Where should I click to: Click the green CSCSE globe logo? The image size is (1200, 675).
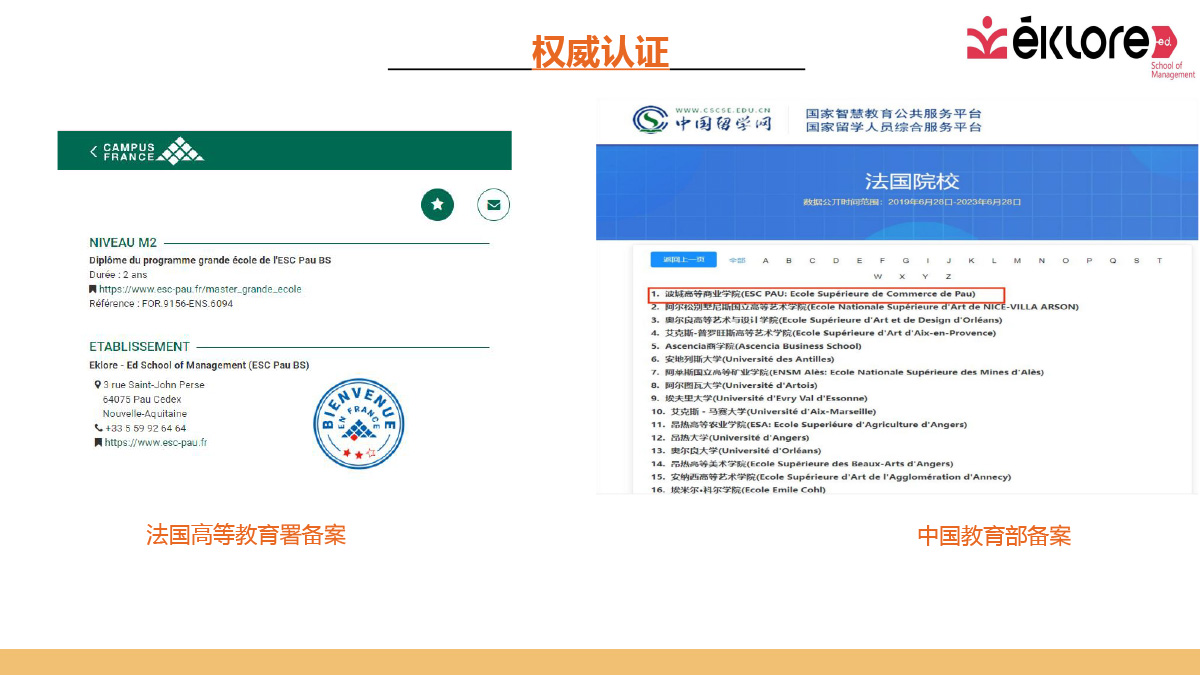(650, 121)
